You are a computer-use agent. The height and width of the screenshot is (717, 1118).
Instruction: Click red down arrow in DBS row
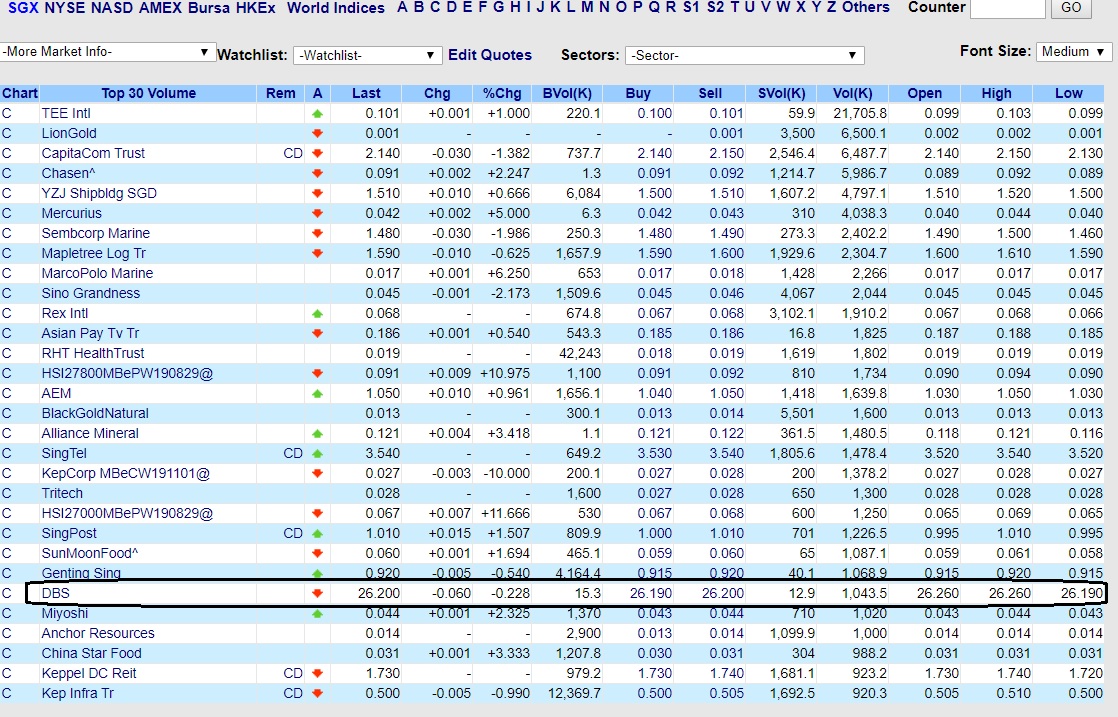click(317, 593)
